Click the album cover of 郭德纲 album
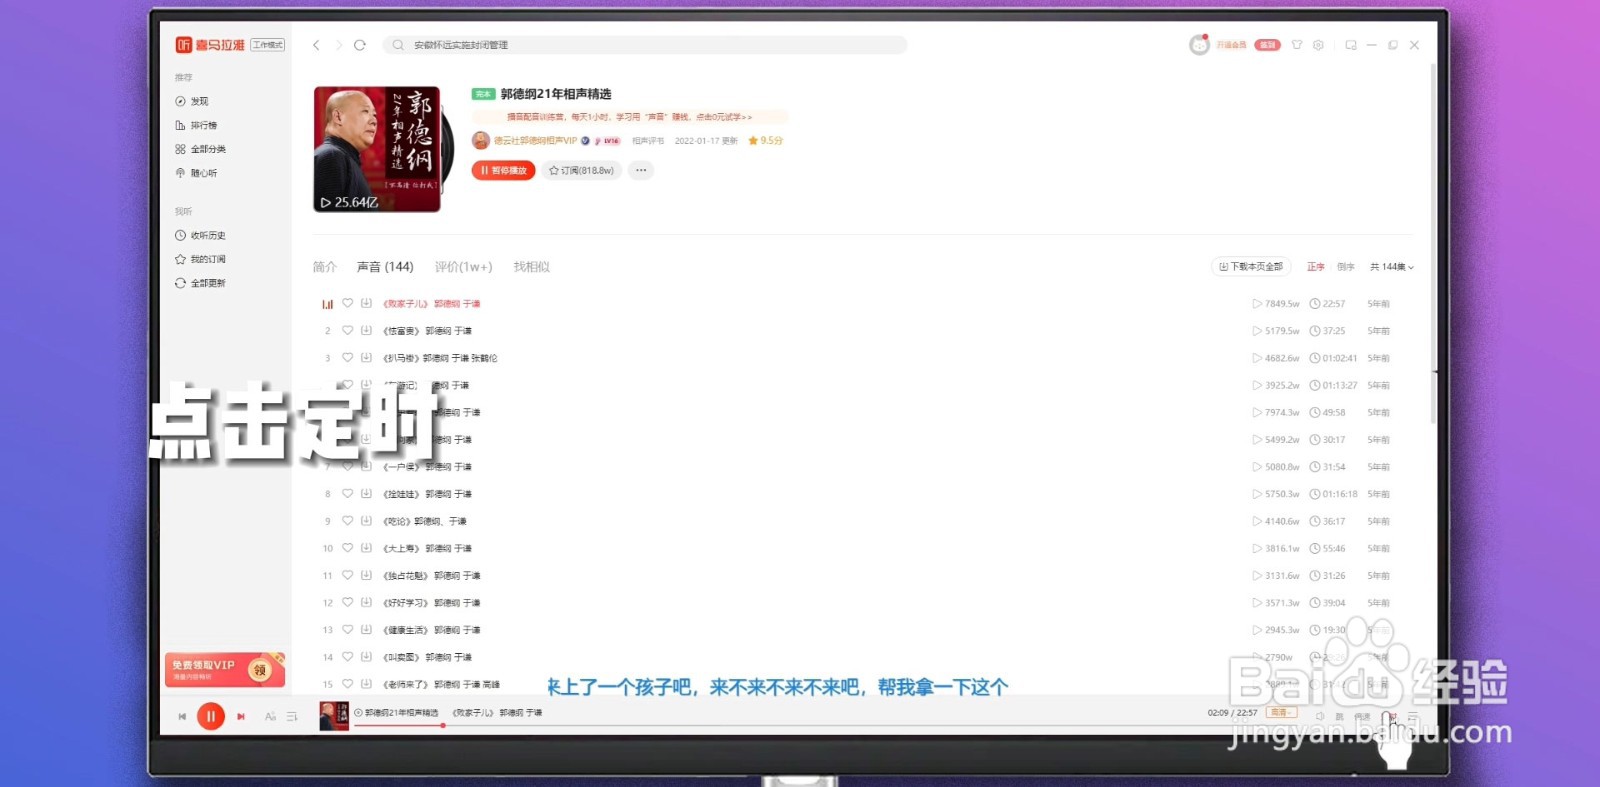 click(x=377, y=149)
